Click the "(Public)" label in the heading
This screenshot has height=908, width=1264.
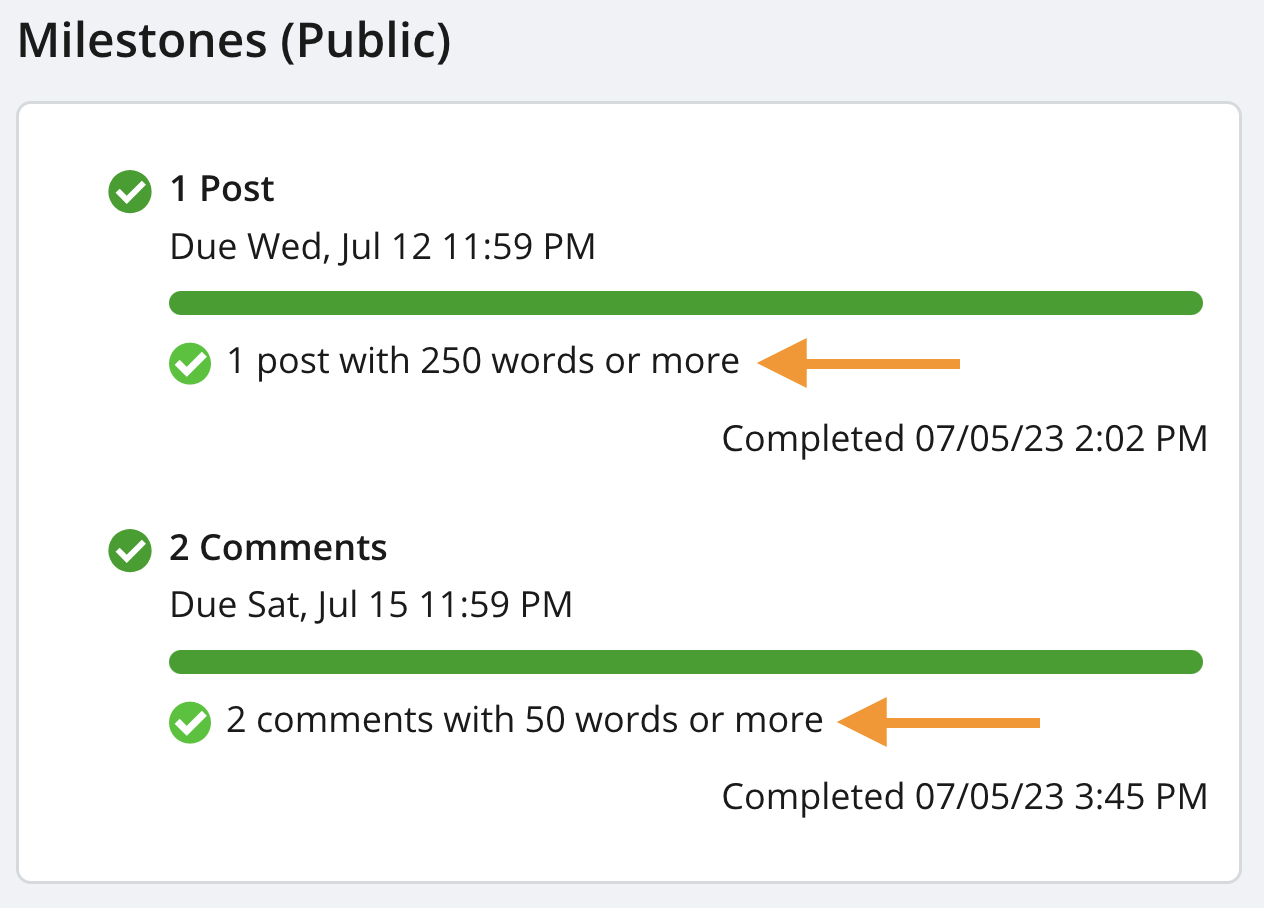point(365,43)
